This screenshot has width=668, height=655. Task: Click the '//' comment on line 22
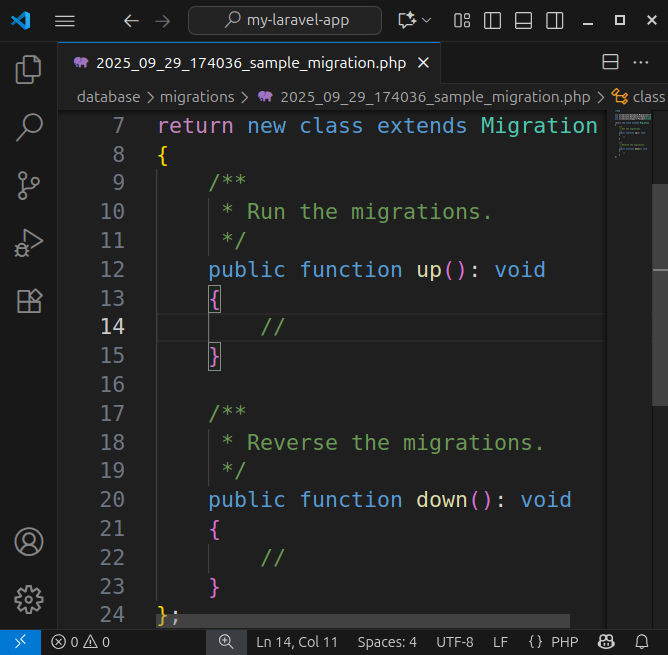pos(273,558)
